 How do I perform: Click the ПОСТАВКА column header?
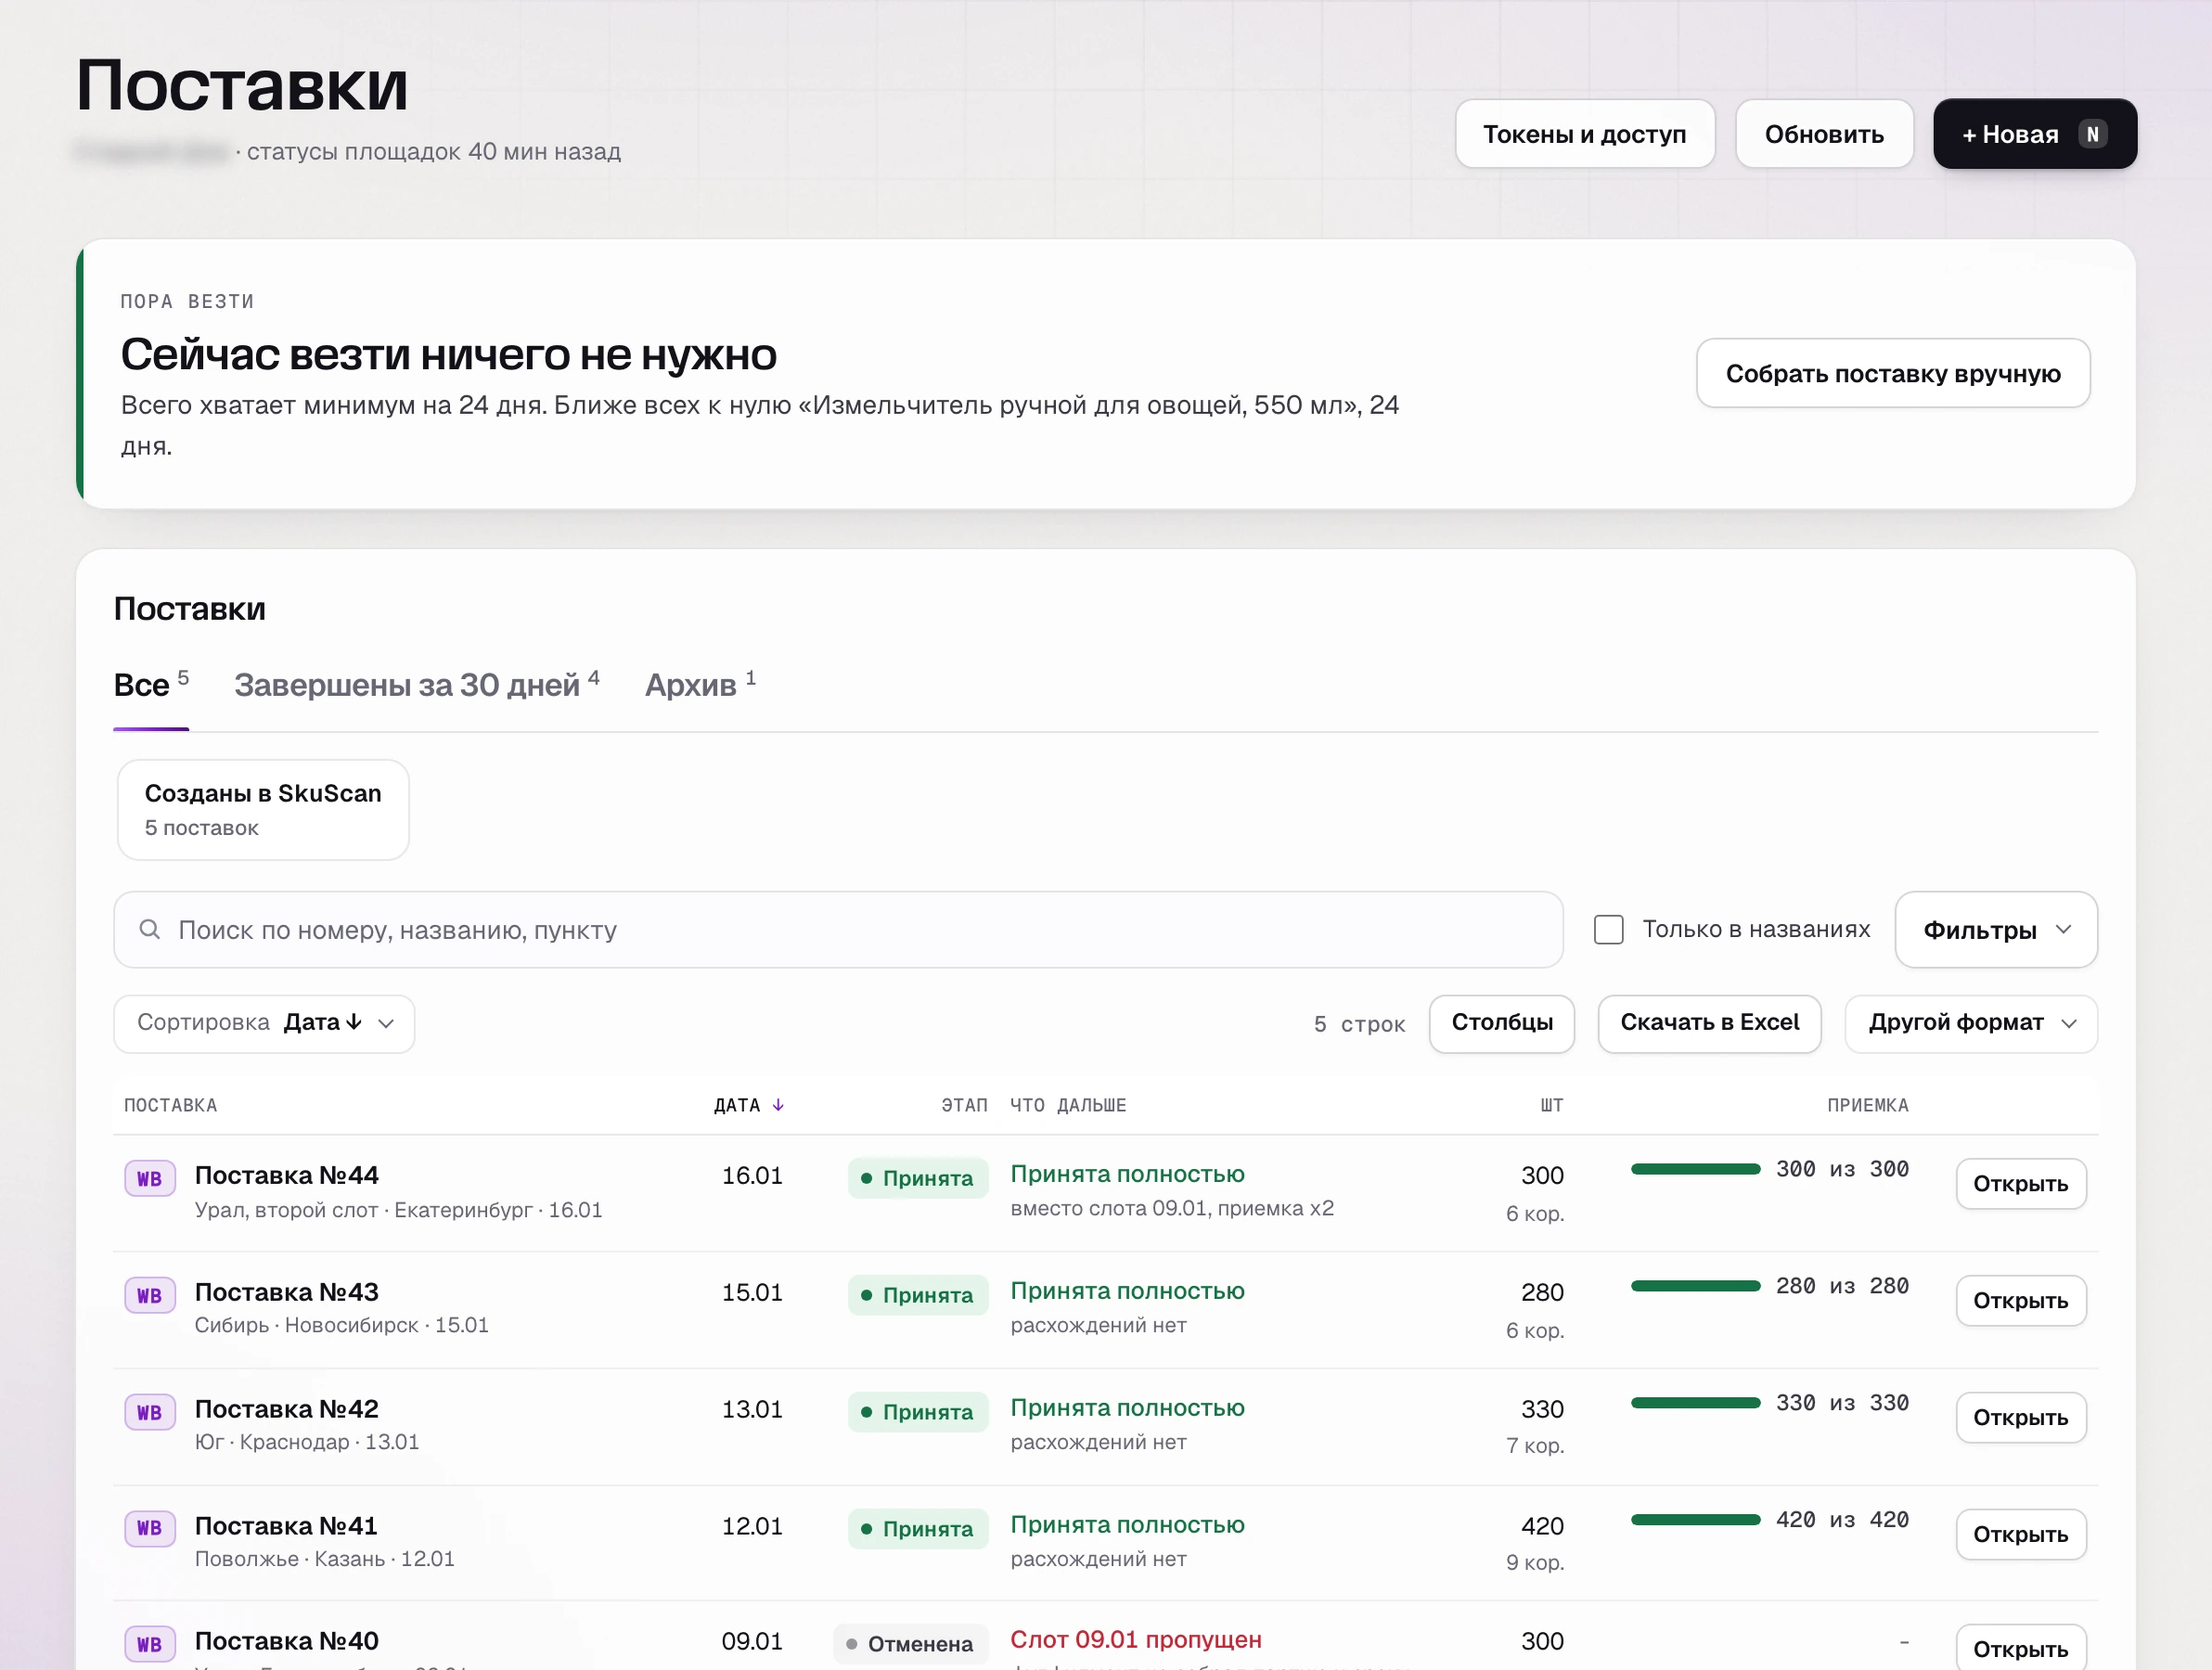(170, 1105)
